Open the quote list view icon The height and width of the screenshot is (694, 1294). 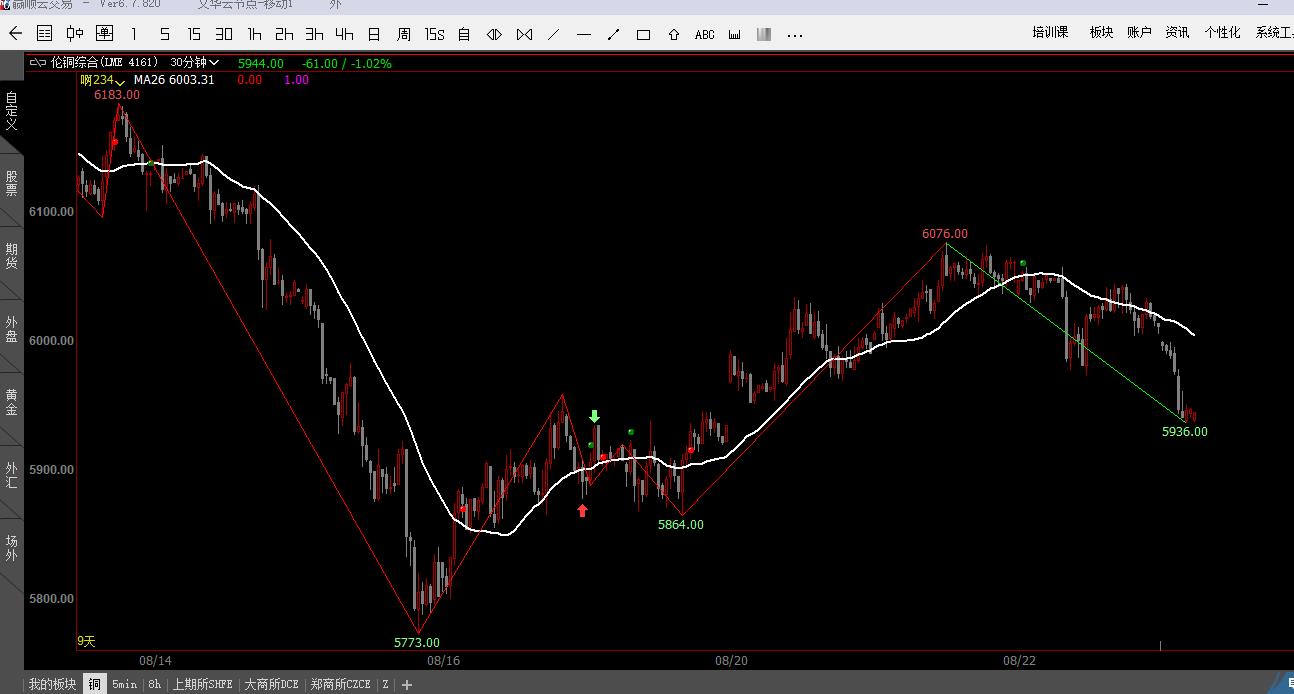[44, 34]
